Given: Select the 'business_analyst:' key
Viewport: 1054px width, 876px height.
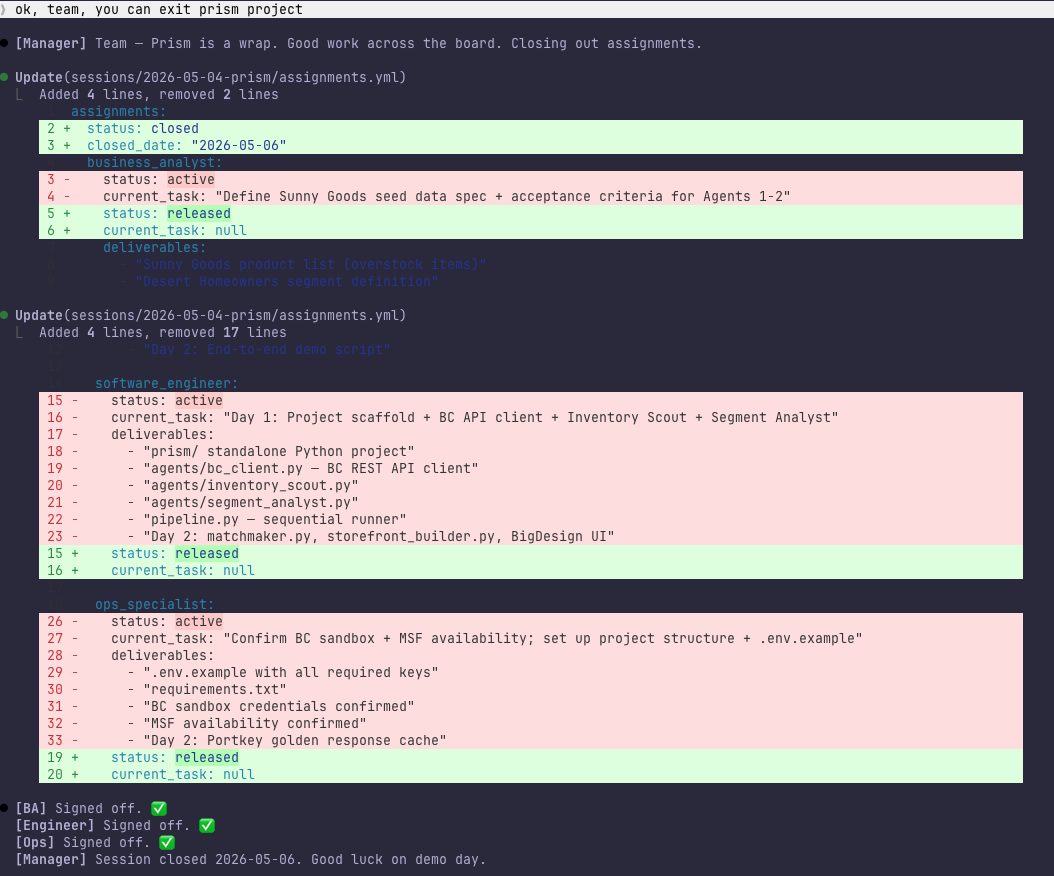Looking at the screenshot, I should (155, 162).
